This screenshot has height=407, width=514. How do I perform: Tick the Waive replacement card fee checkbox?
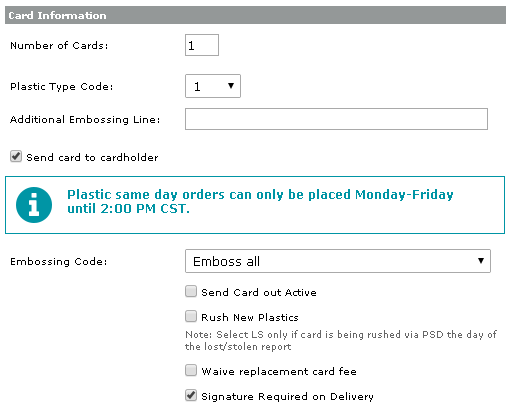click(191, 370)
